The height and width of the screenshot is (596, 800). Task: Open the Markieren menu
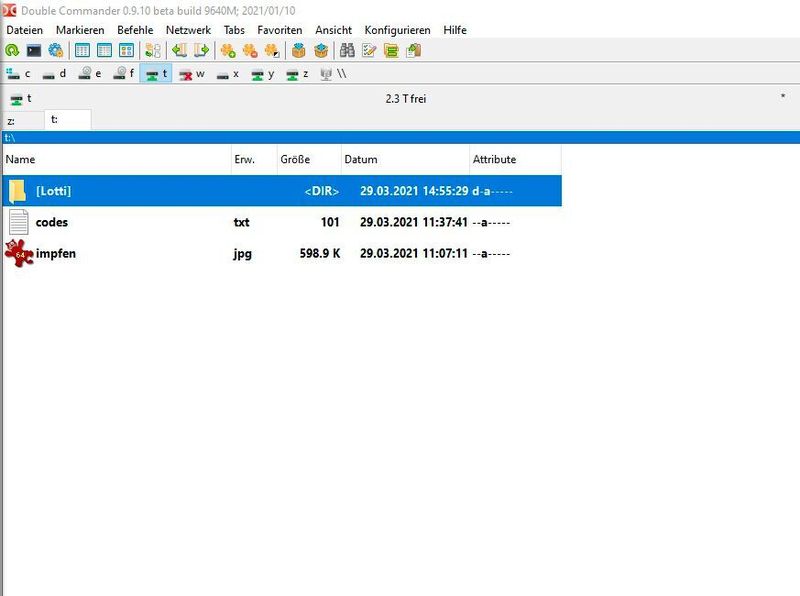pos(80,30)
